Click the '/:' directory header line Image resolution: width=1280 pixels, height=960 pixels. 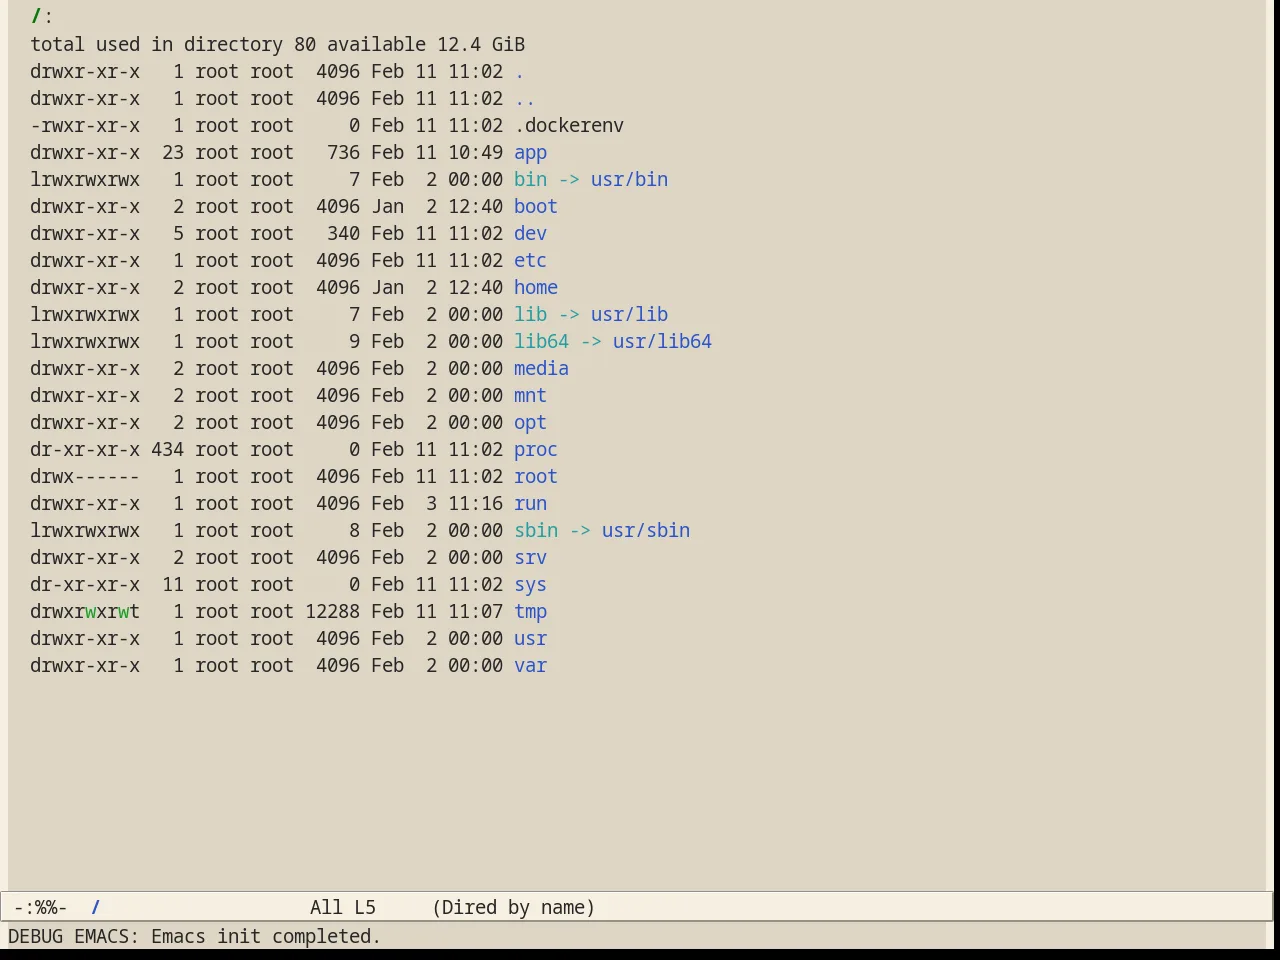coord(41,17)
